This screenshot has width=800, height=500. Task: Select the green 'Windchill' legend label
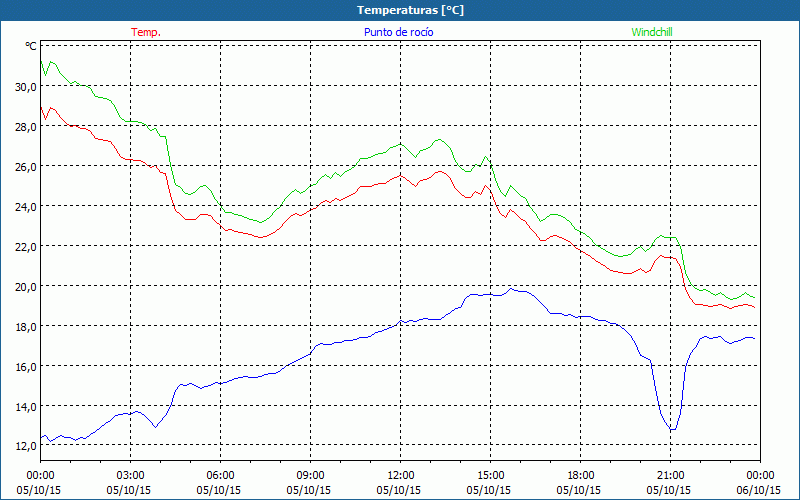[652, 32]
